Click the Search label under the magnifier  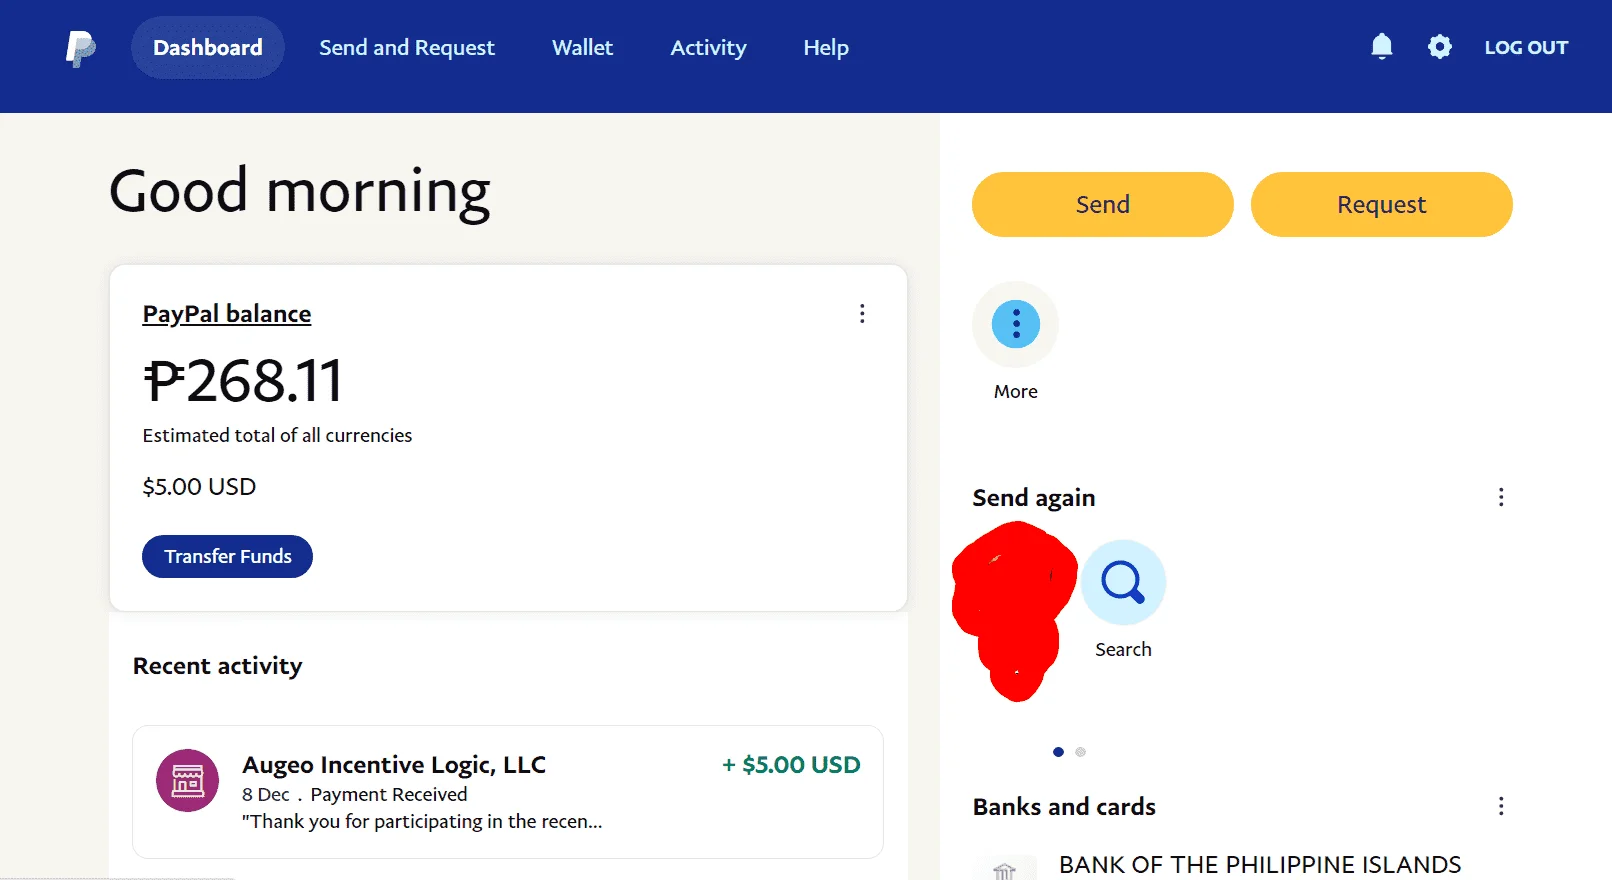tap(1123, 650)
